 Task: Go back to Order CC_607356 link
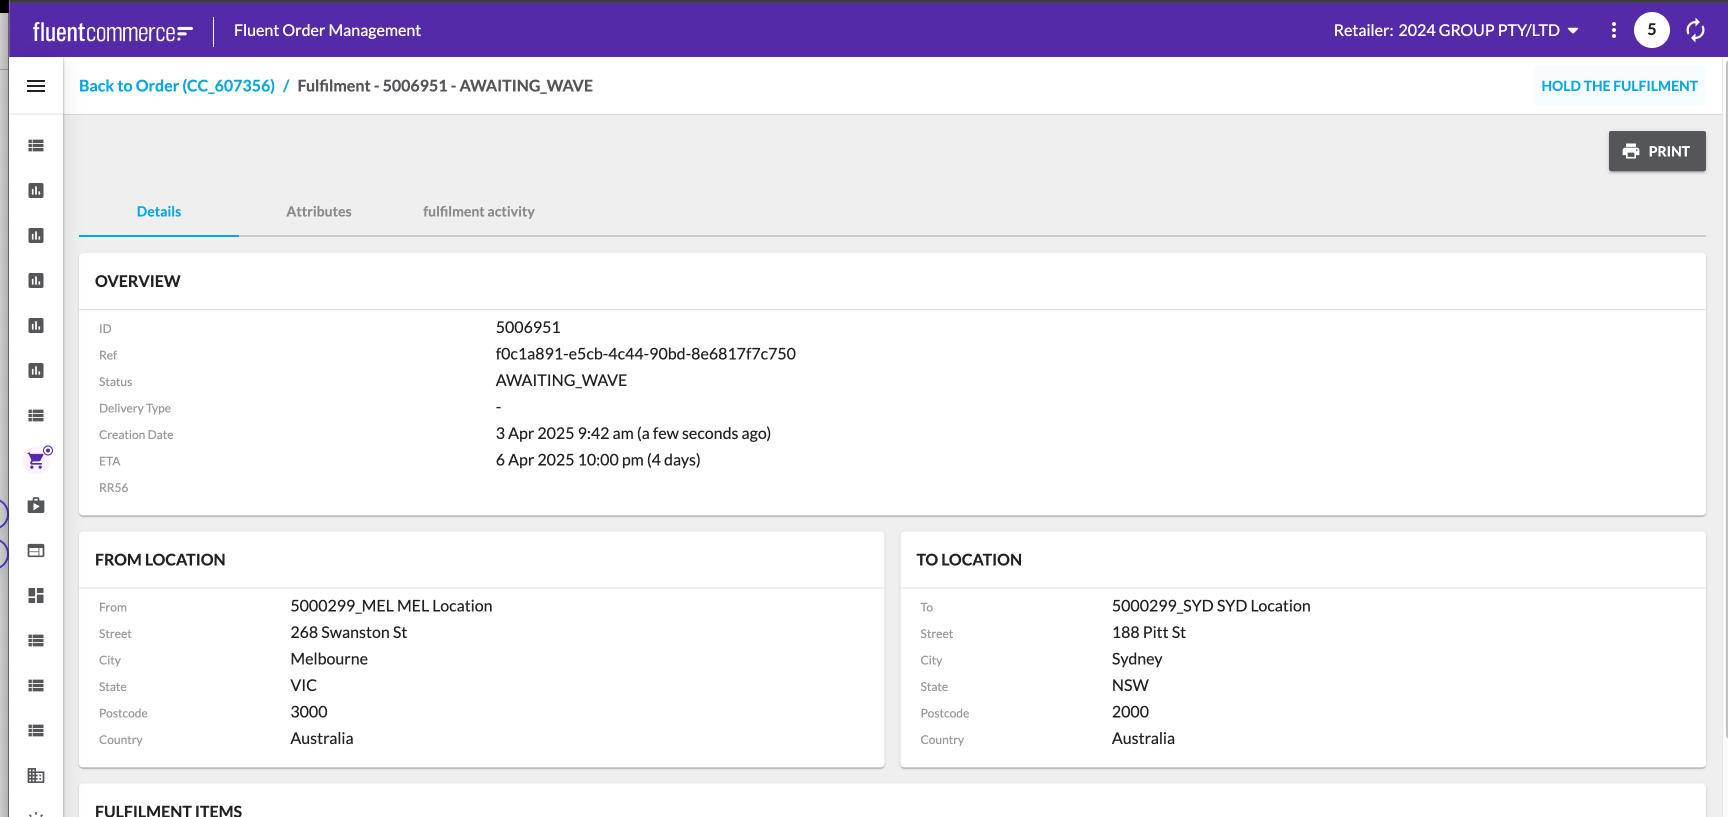[176, 86]
